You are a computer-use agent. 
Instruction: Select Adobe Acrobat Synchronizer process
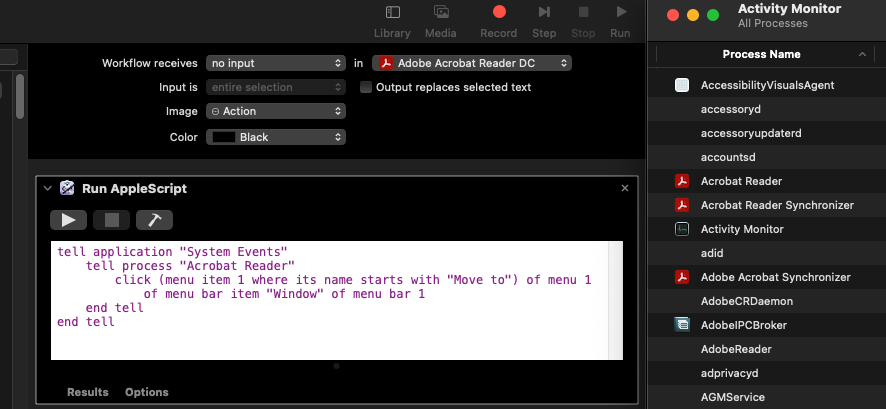tap(767, 277)
